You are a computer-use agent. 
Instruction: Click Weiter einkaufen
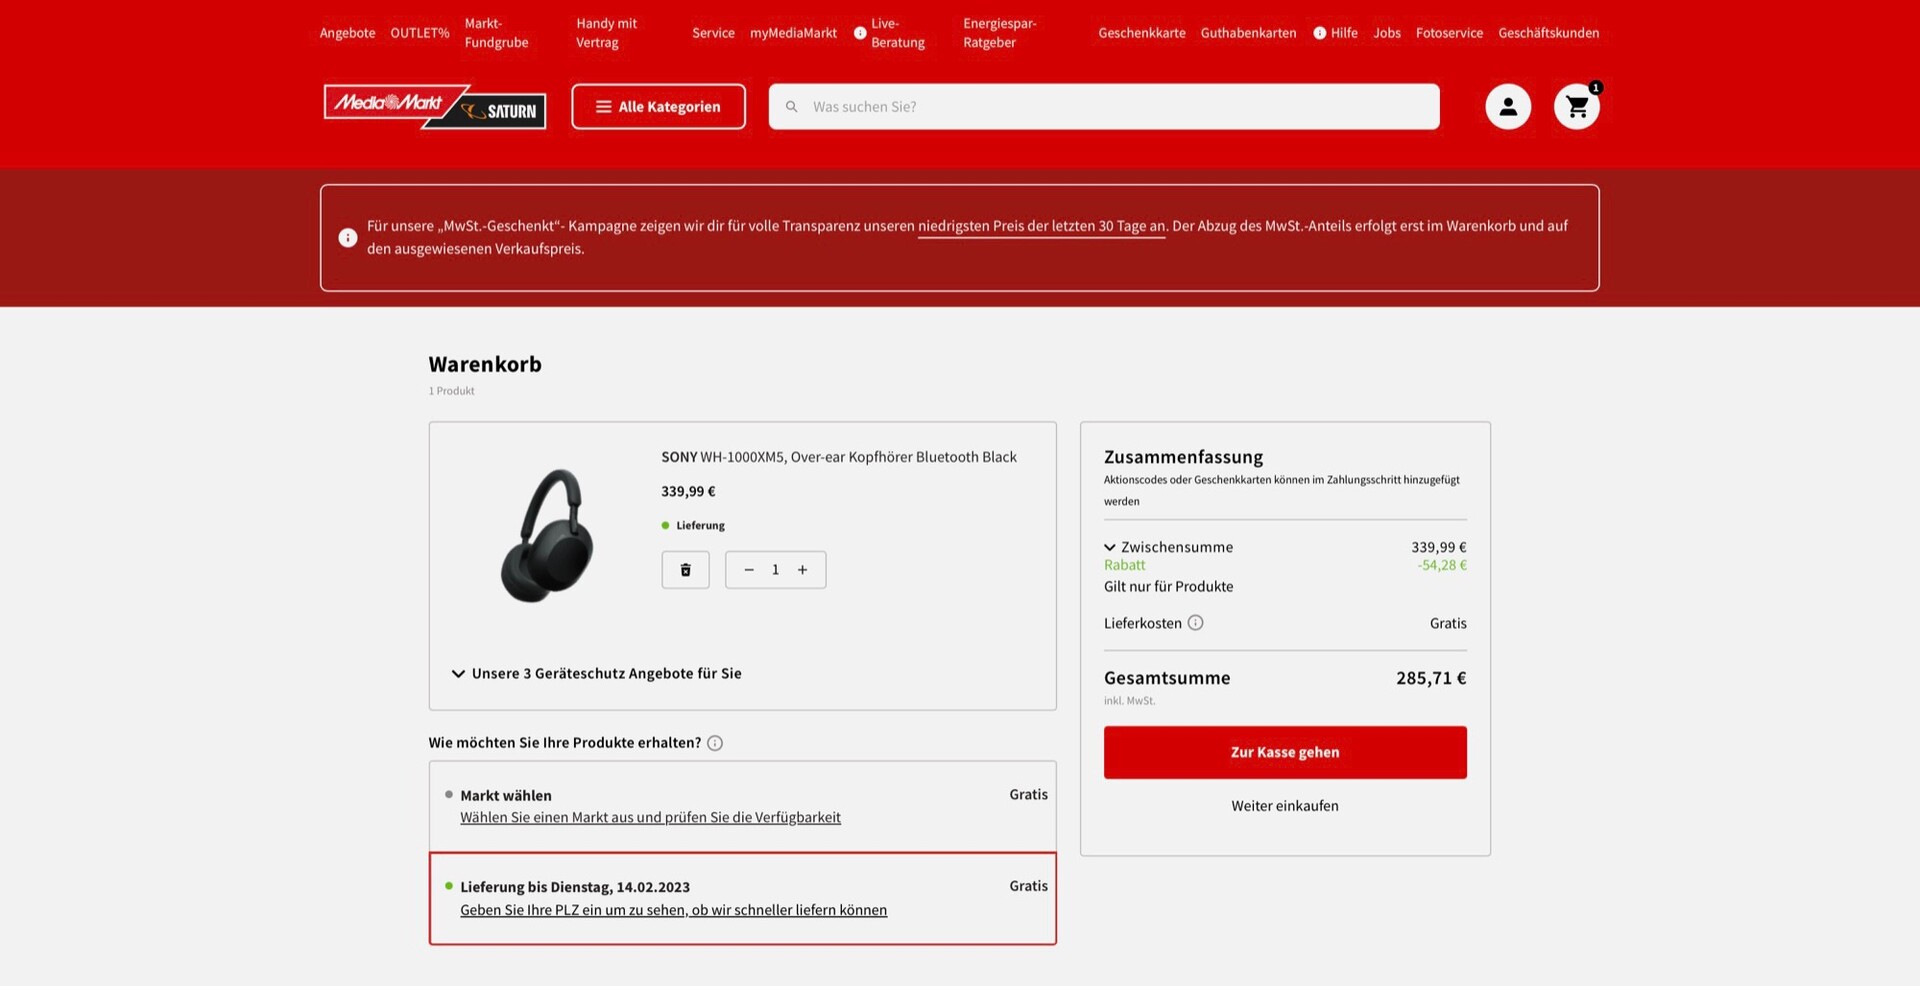tap(1285, 806)
